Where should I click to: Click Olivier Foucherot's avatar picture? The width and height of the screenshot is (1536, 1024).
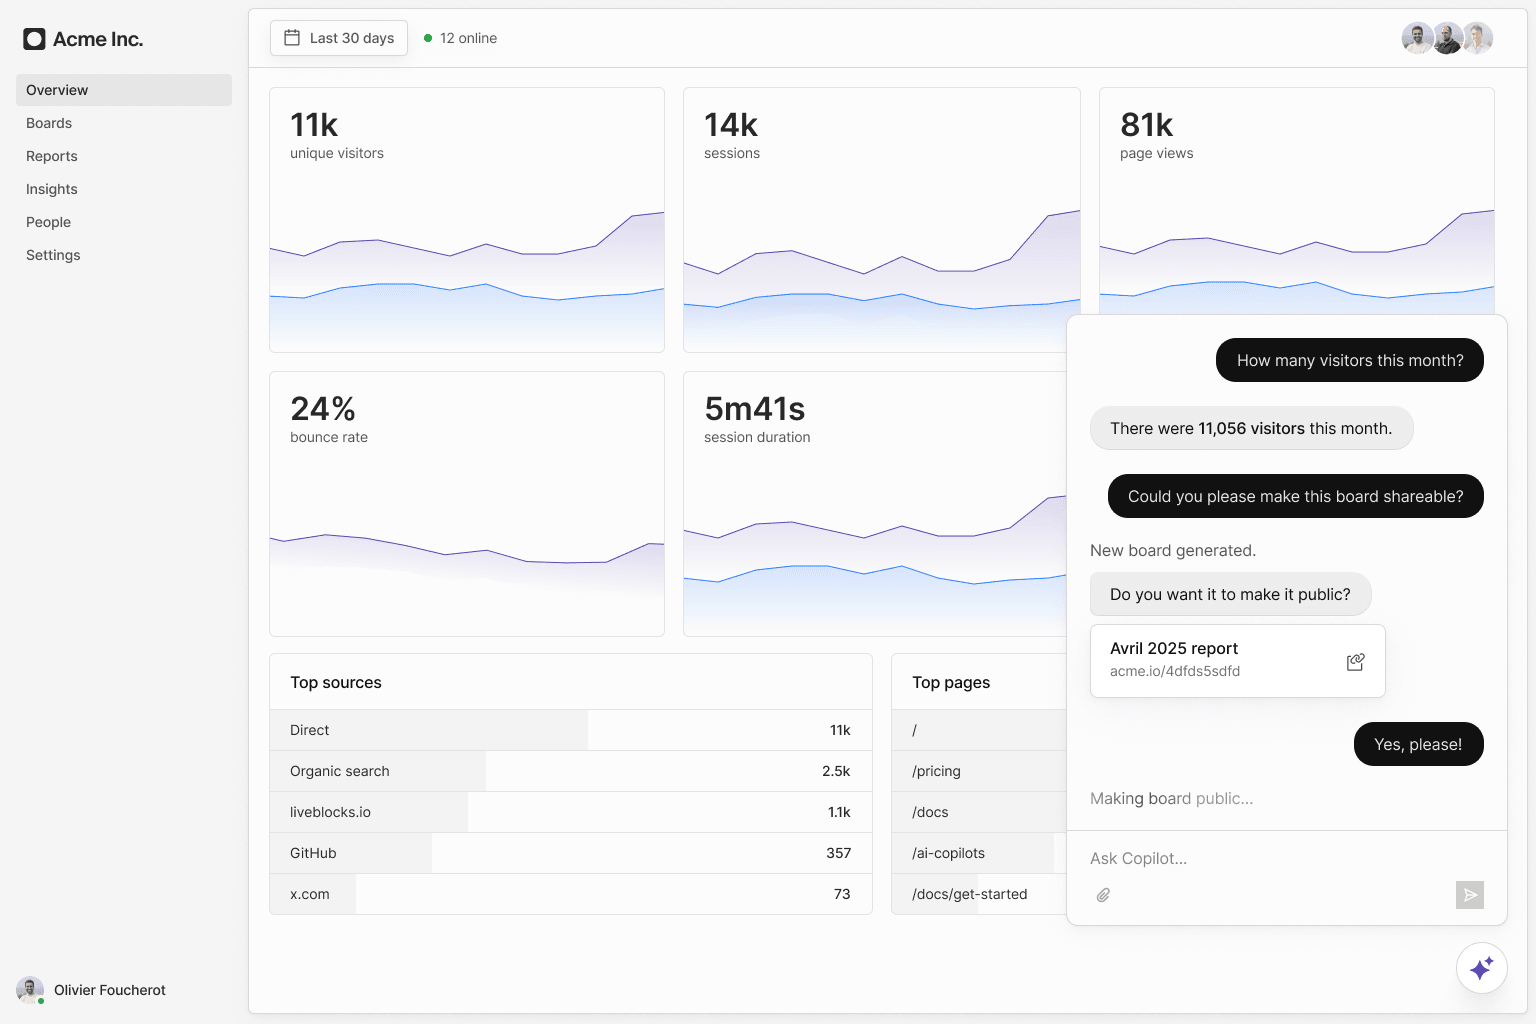pyautogui.click(x=30, y=990)
